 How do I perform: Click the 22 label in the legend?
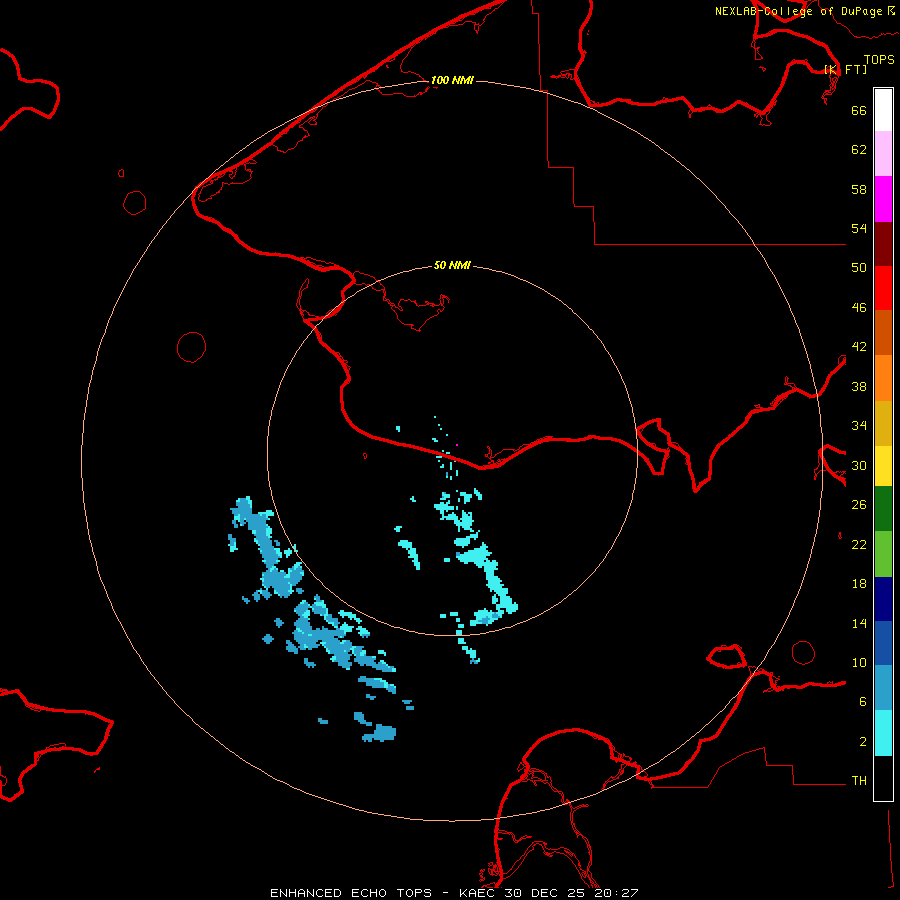pos(859,544)
